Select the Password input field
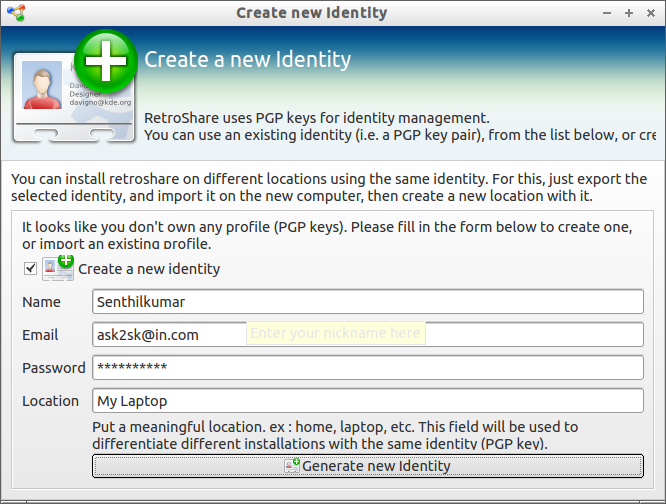Screen dimensions: 666x504 [368, 368]
